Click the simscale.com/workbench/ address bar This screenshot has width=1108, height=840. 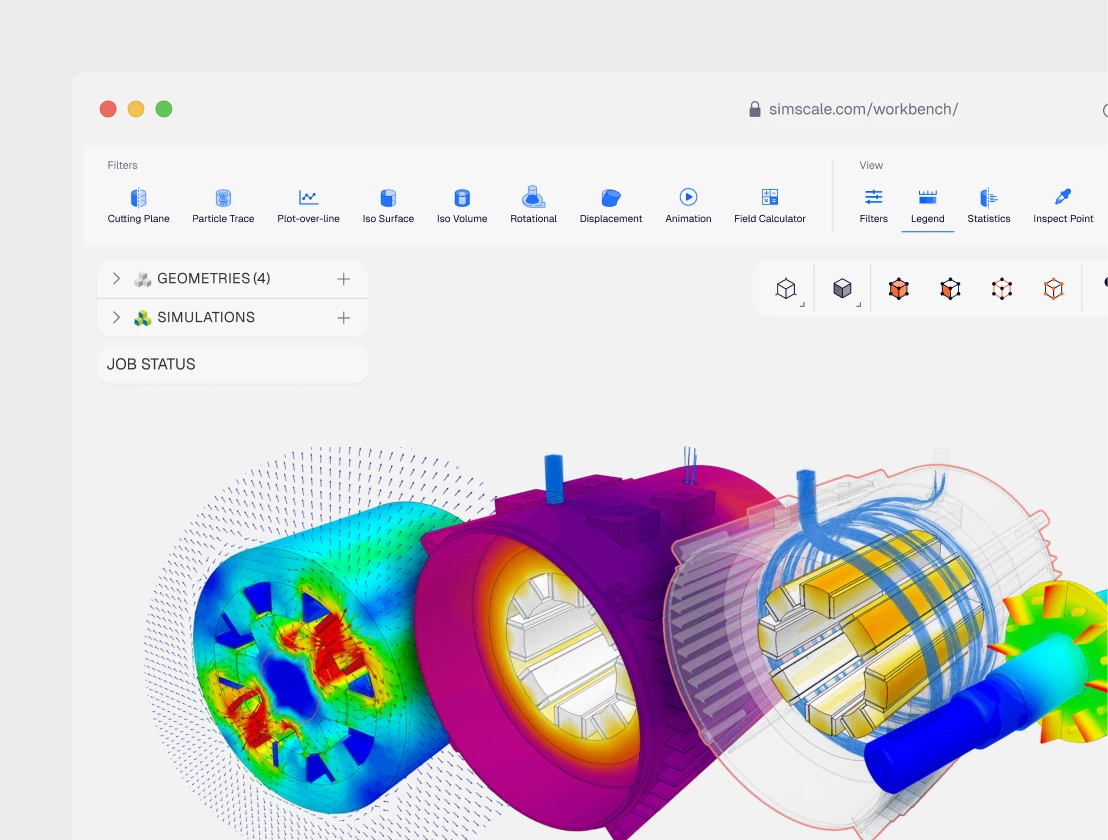(863, 110)
